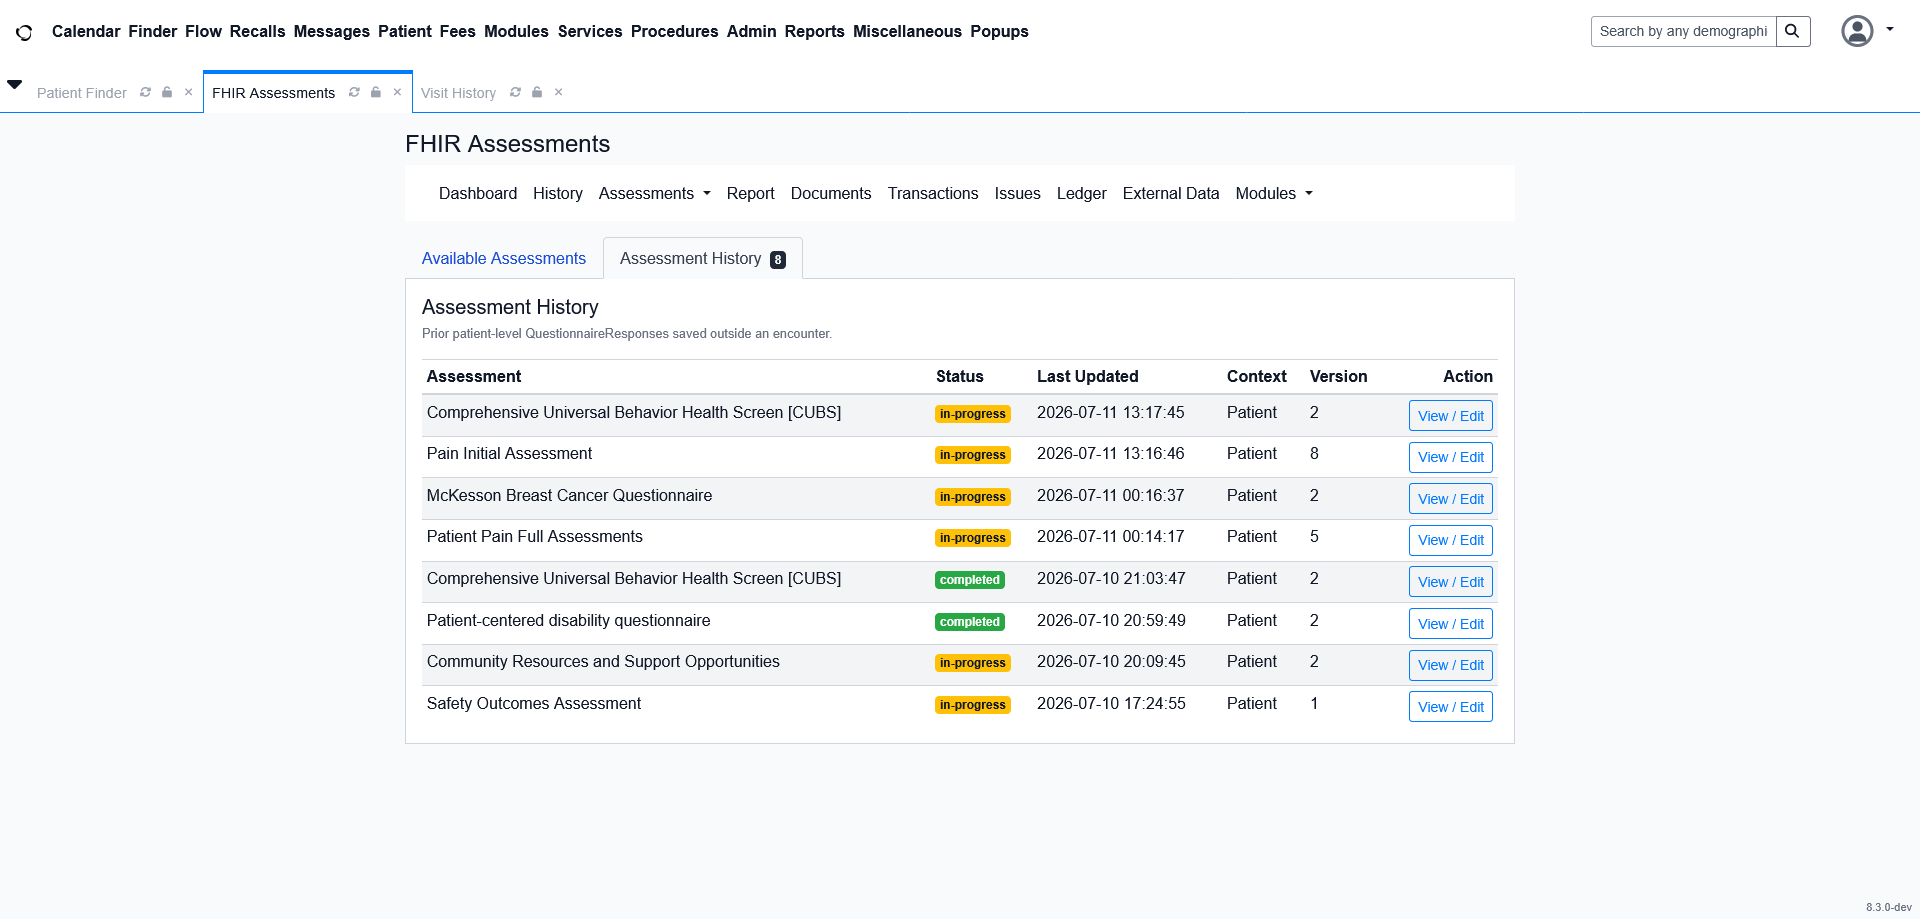View / Edit Safety Outcomes Assessment
1920x919 pixels.
point(1450,707)
